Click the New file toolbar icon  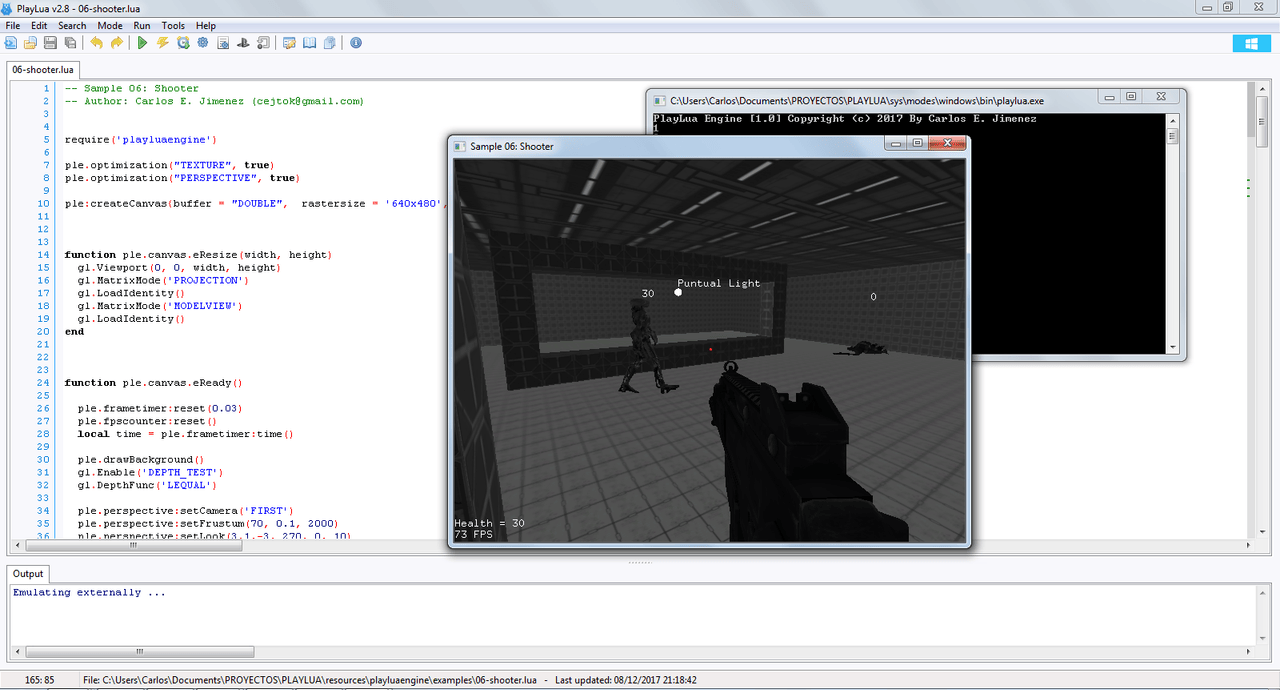coord(11,43)
